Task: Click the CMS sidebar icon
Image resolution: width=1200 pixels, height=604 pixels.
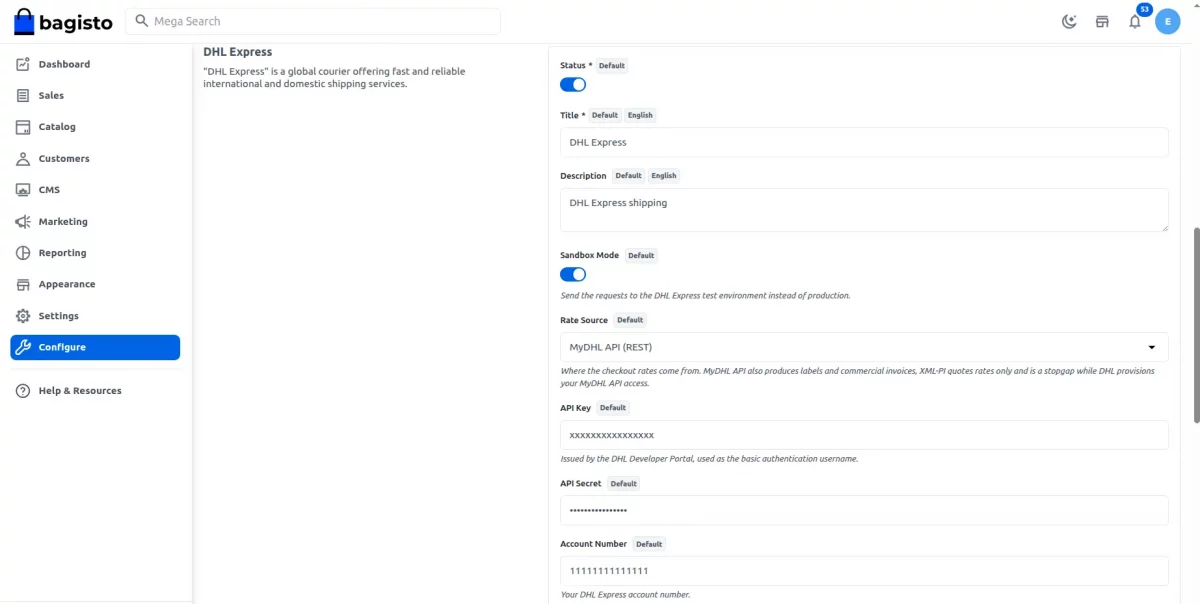Action: [23, 190]
